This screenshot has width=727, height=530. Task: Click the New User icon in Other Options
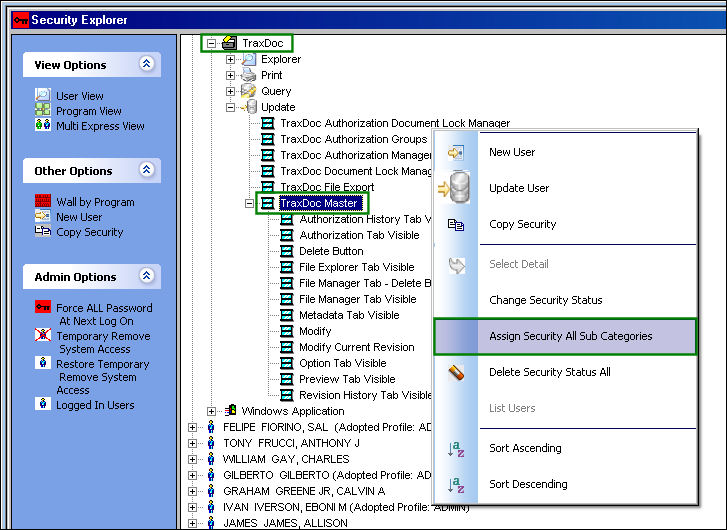pyautogui.click(x=43, y=216)
